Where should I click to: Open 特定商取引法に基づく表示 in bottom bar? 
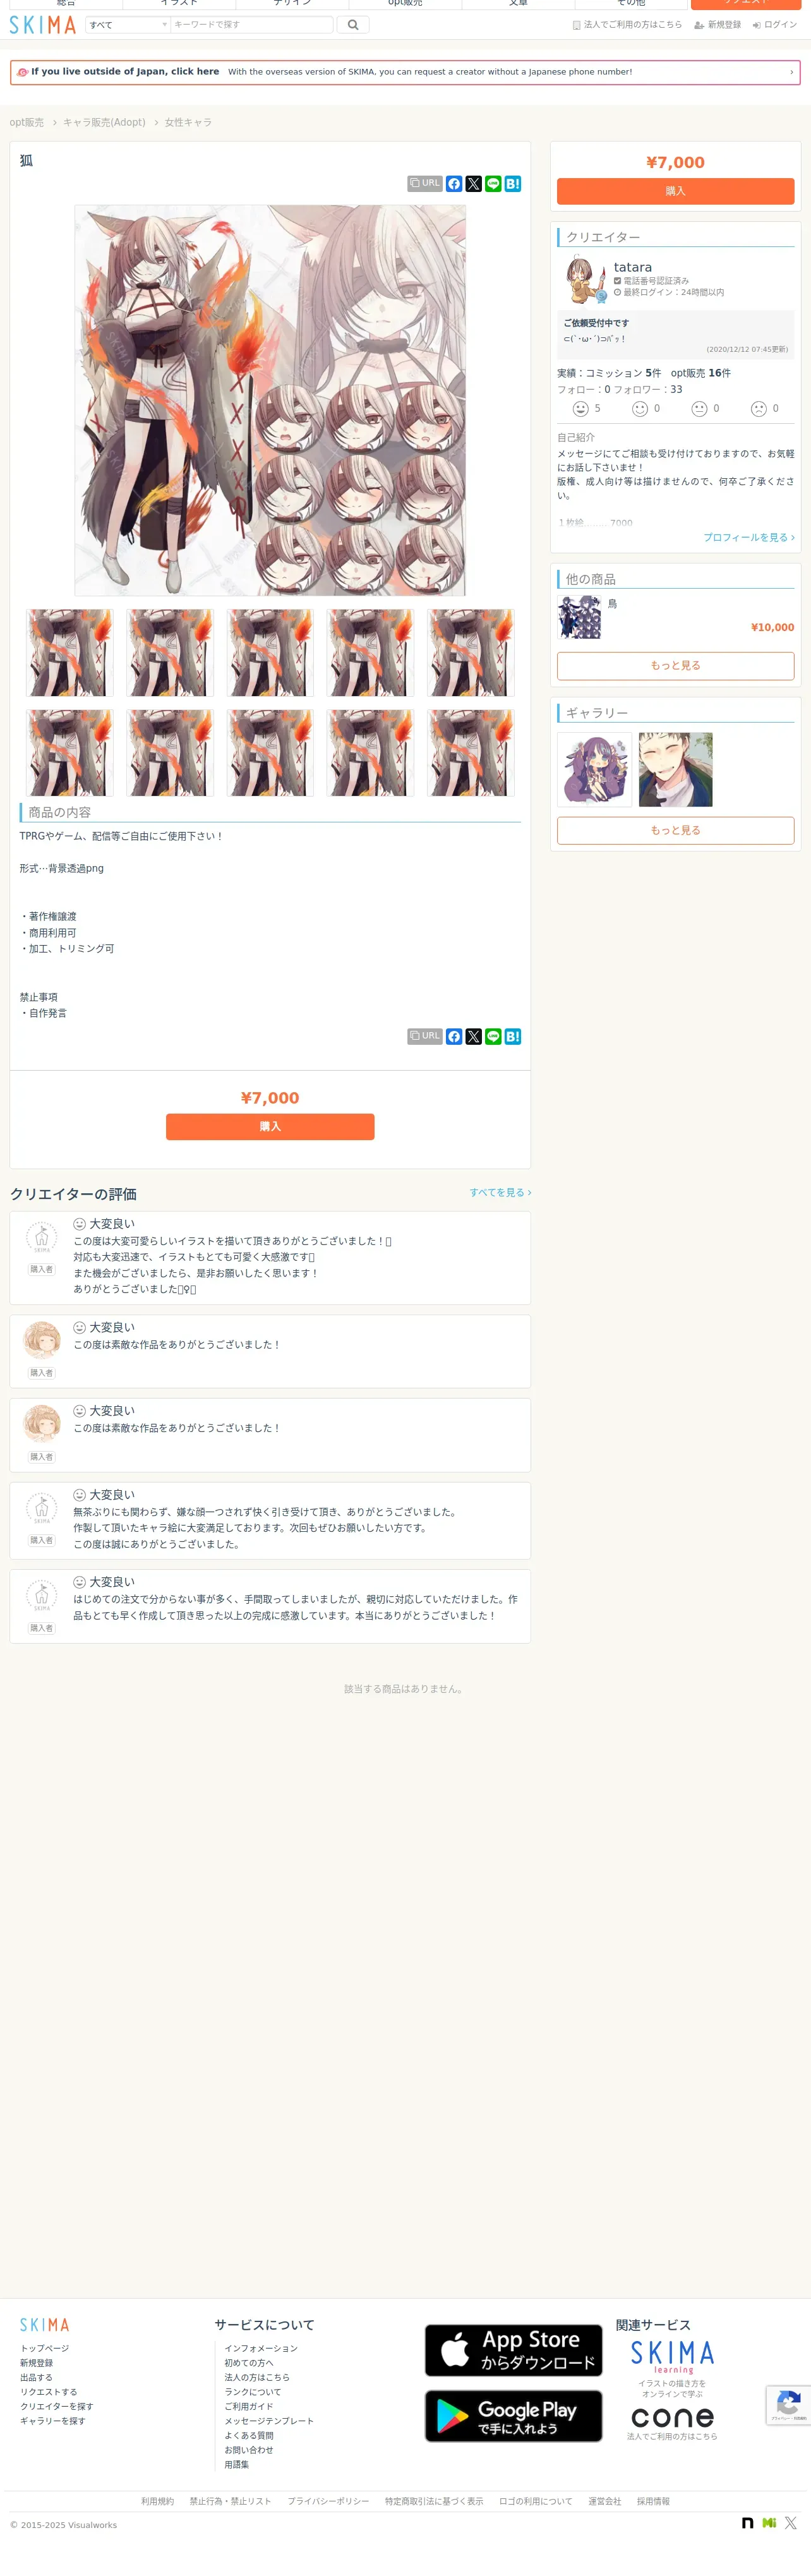(434, 2501)
